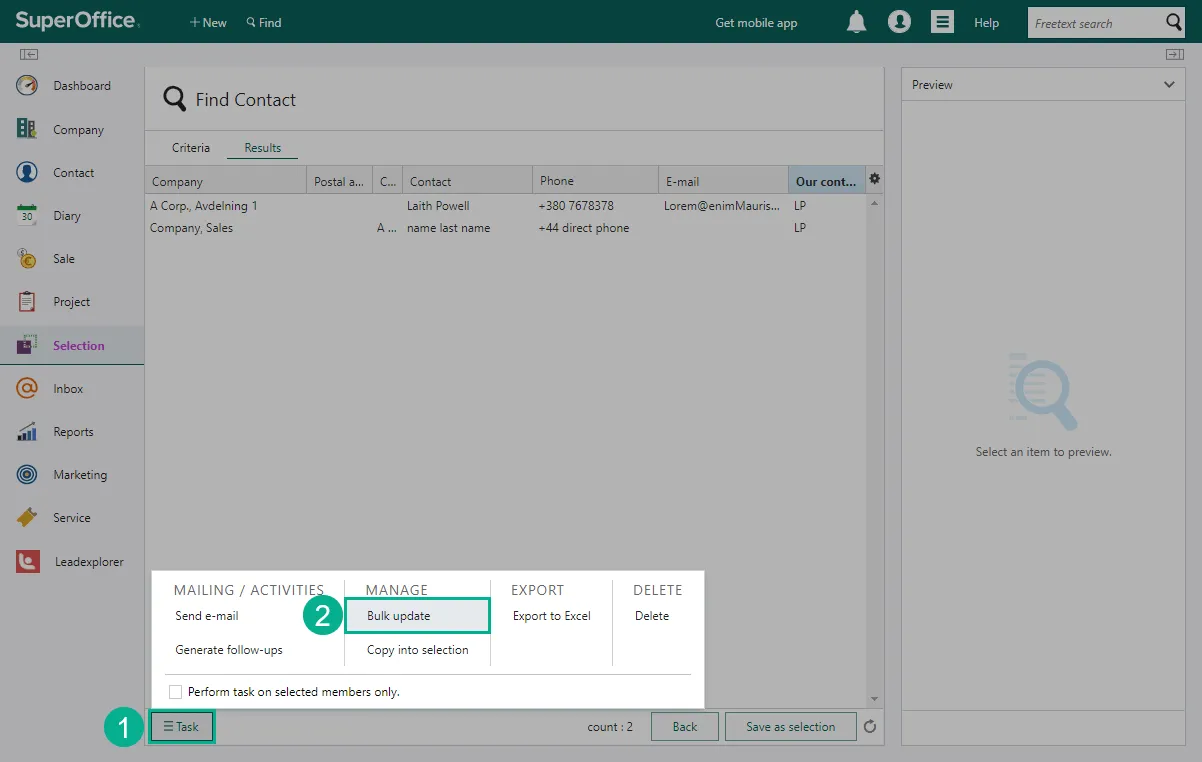Image resolution: width=1202 pixels, height=762 pixels.
Task: Open the Diary calendar icon
Action: click(27, 215)
